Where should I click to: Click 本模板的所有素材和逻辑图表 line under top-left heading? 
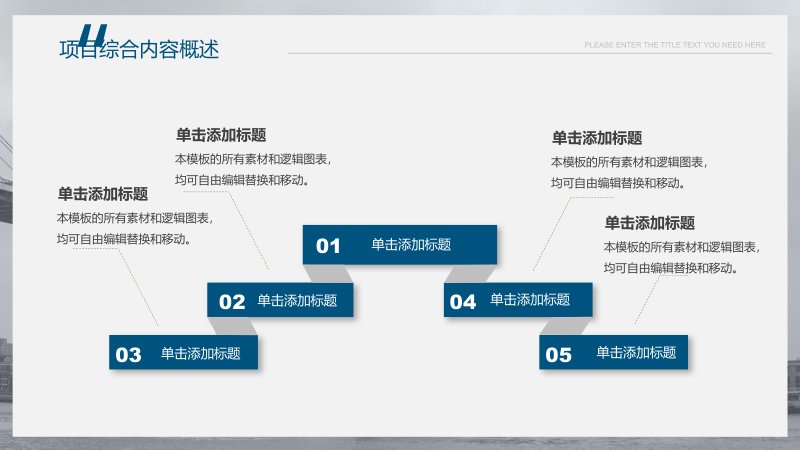click(x=253, y=159)
